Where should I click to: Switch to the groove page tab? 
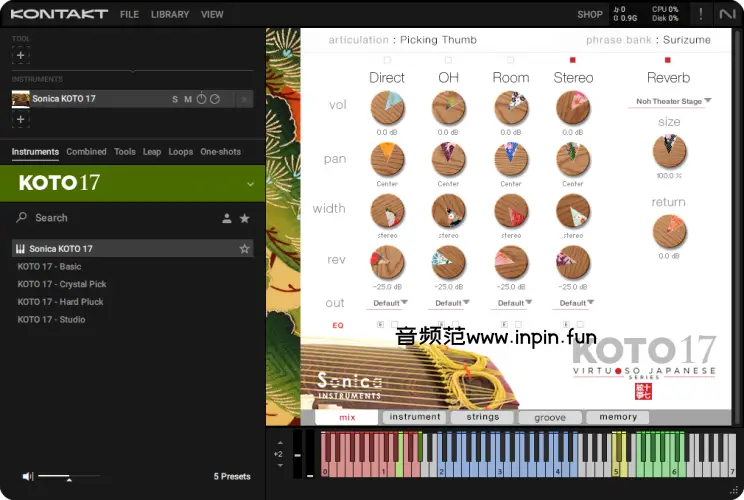pyautogui.click(x=550, y=417)
